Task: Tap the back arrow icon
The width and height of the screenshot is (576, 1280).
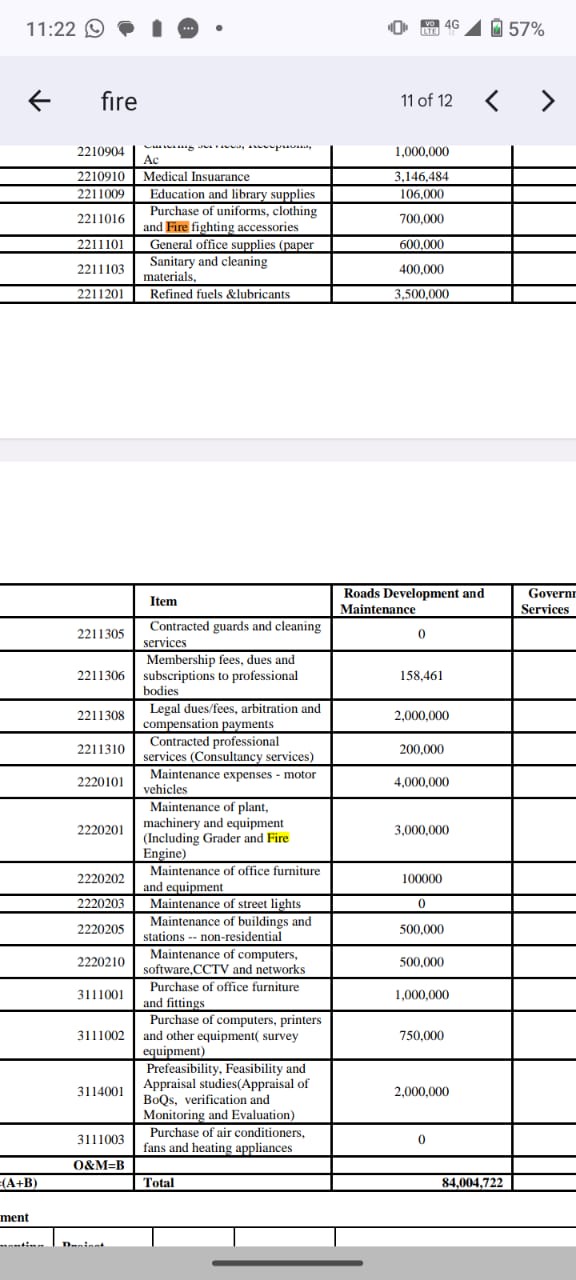Action: tap(39, 101)
